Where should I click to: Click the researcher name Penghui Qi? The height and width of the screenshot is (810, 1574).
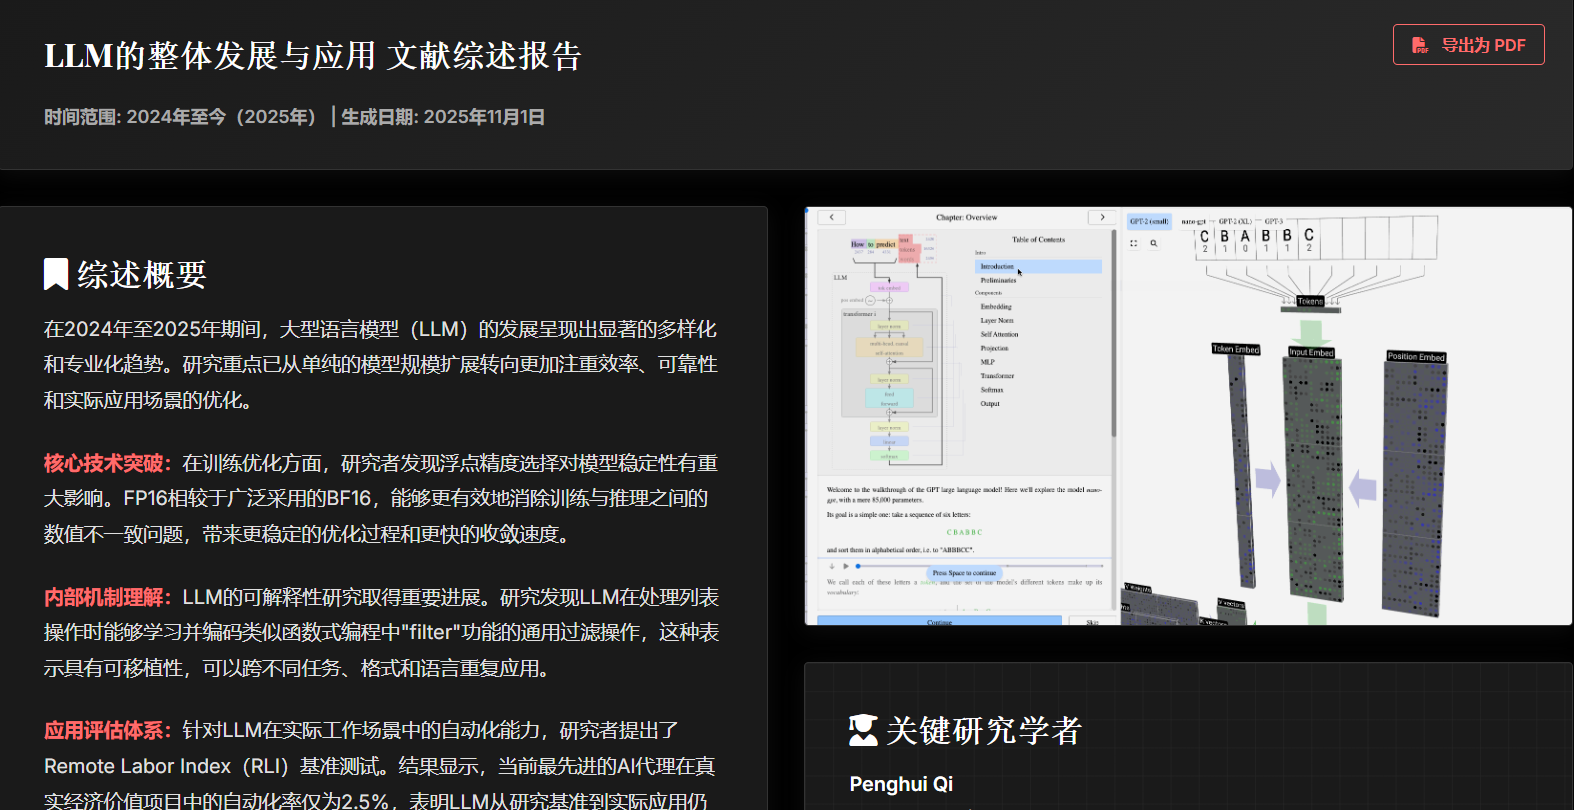pyautogui.click(x=901, y=784)
